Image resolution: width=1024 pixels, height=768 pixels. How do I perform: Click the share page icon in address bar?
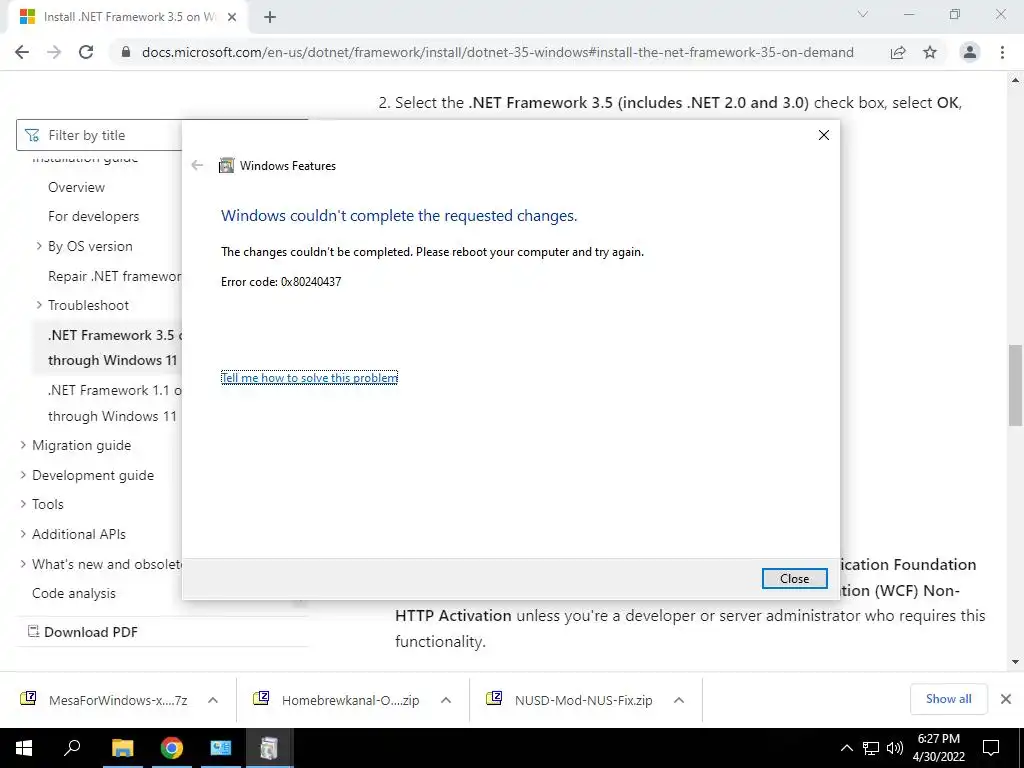tap(898, 52)
